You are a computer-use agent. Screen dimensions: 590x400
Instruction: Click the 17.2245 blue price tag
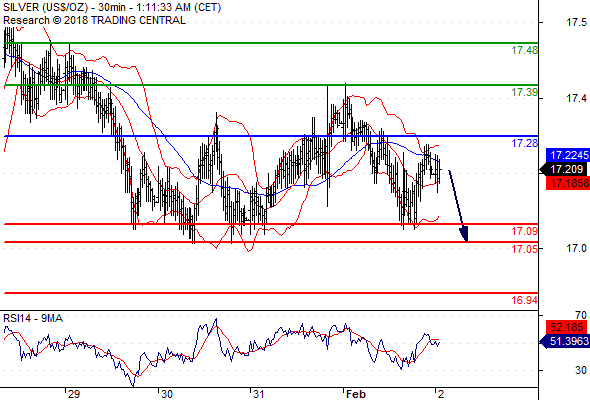tap(567, 155)
